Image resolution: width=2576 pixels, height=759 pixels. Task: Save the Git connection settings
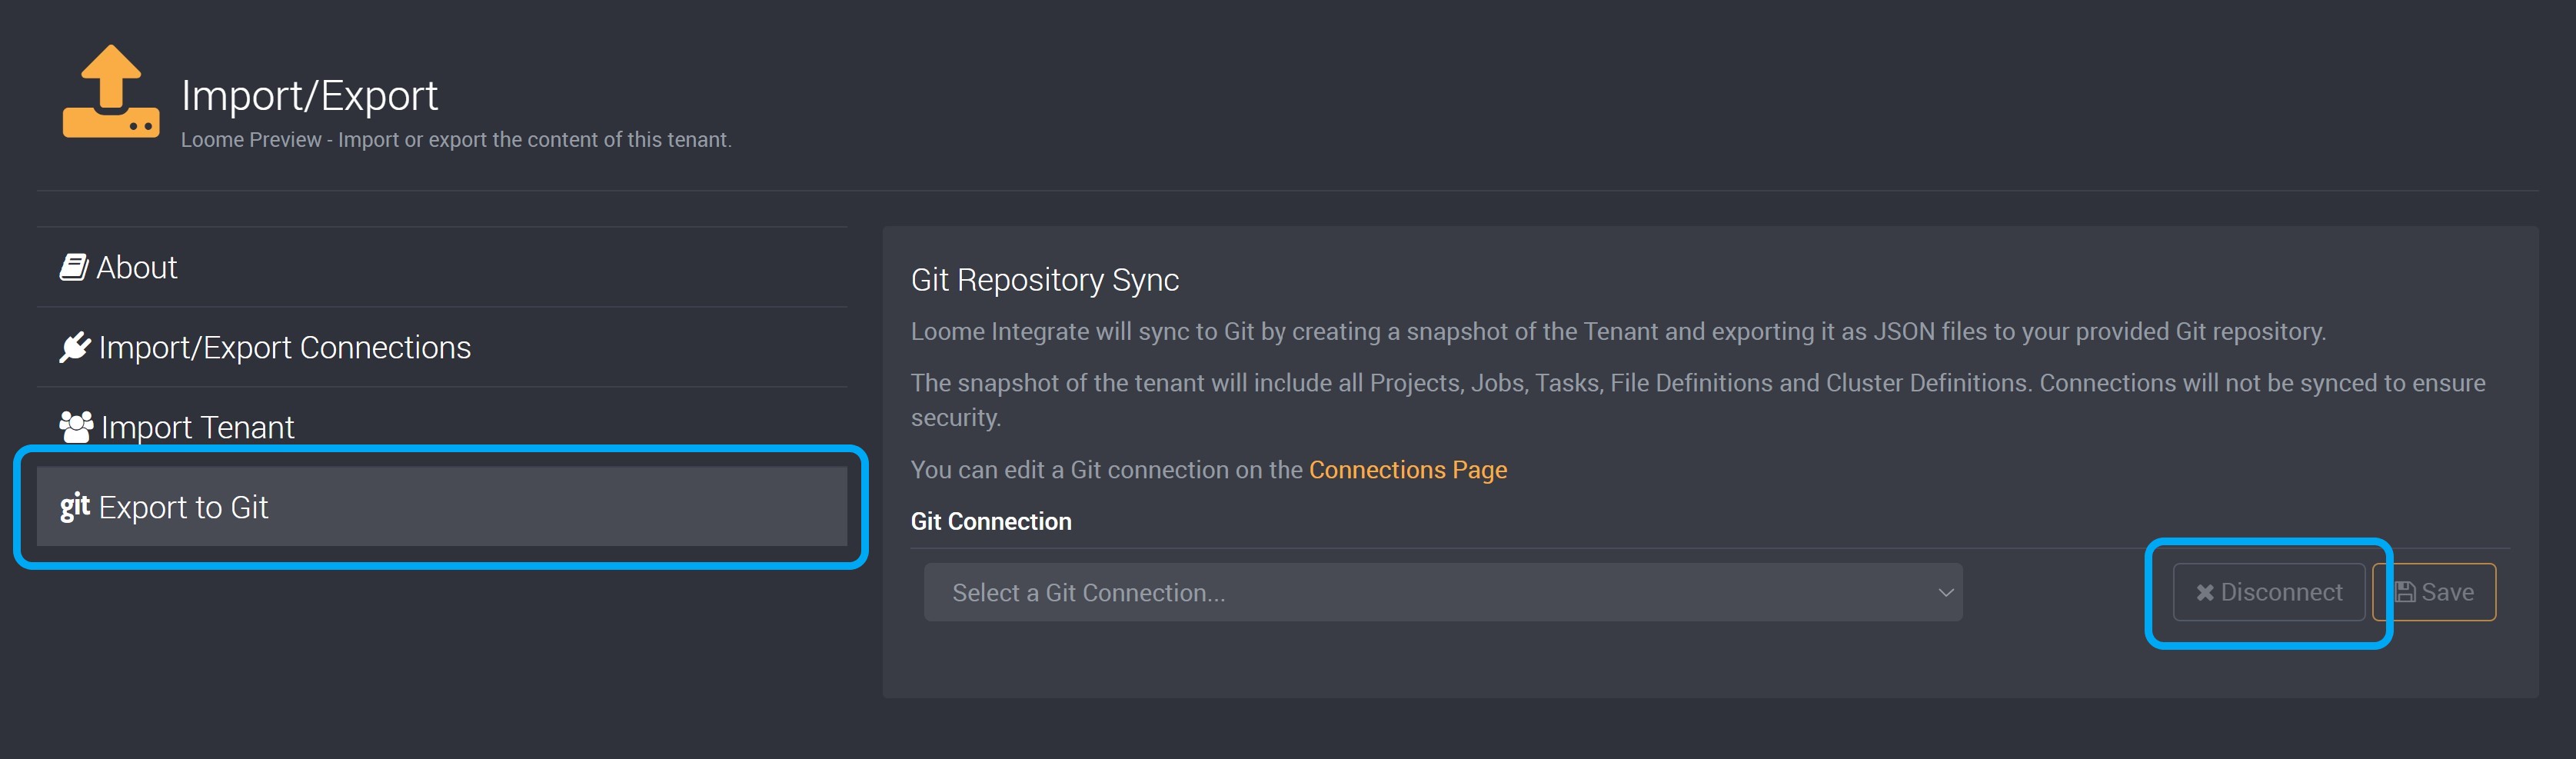click(2434, 593)
